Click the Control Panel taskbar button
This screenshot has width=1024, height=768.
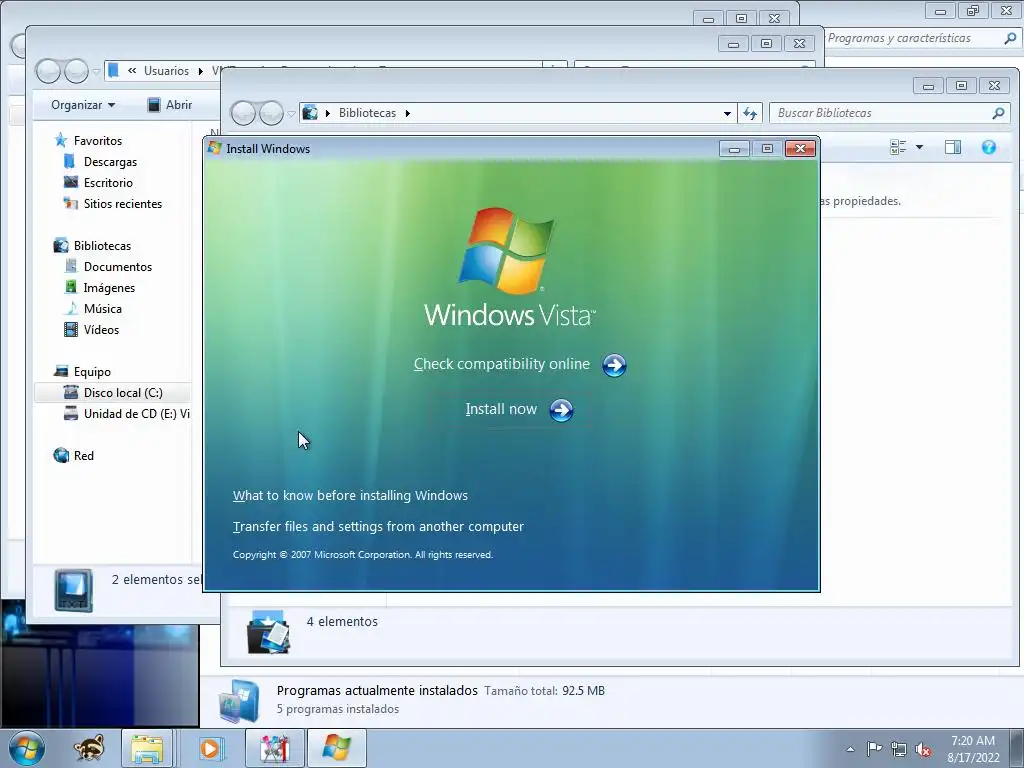click(x=275, y=748)
